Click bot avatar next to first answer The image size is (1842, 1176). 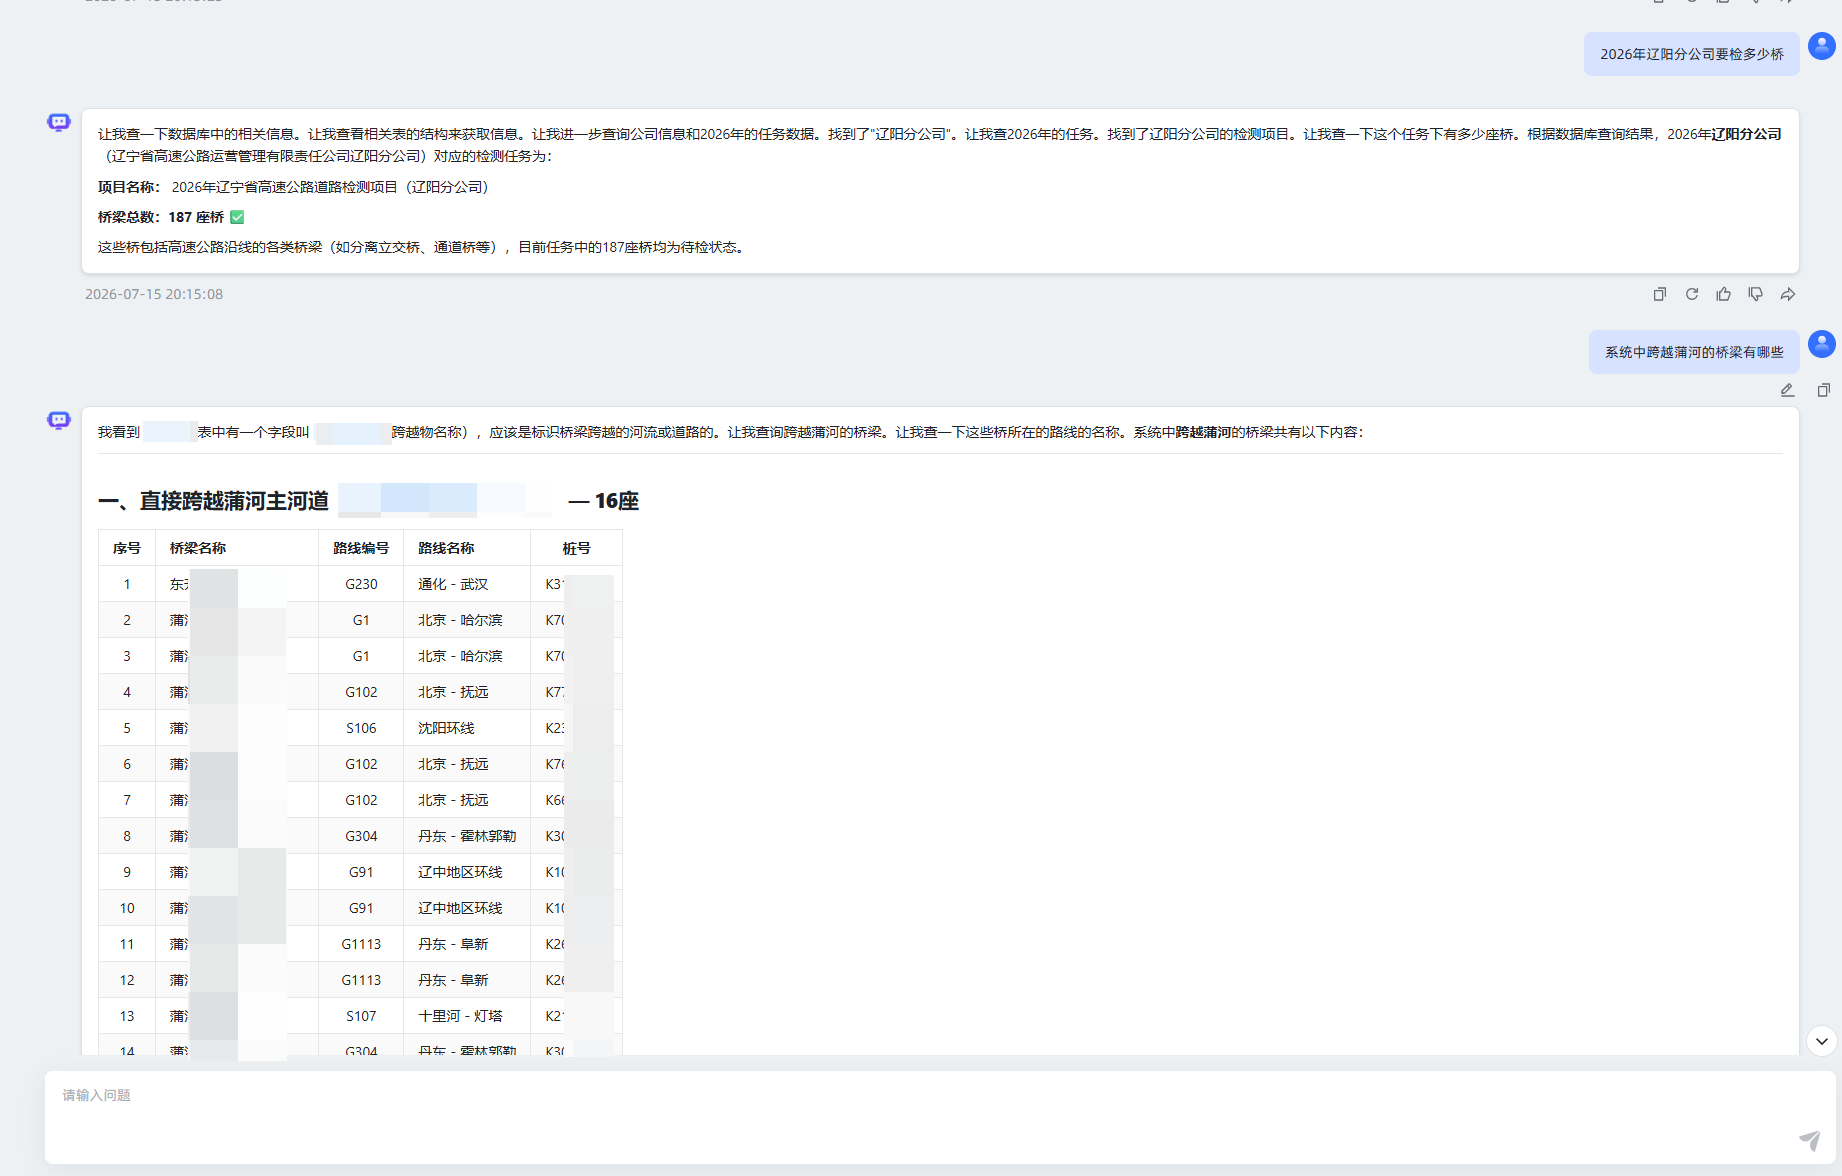click(x=59, y=122)
